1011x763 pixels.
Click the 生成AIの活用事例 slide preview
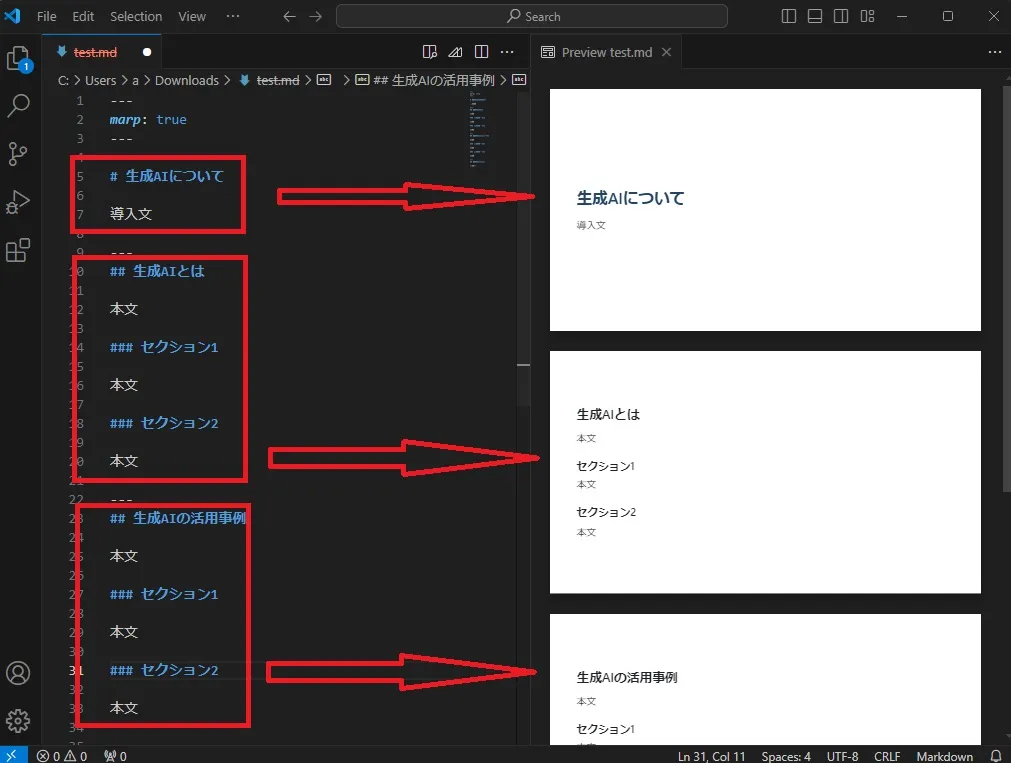coord(765,679)
